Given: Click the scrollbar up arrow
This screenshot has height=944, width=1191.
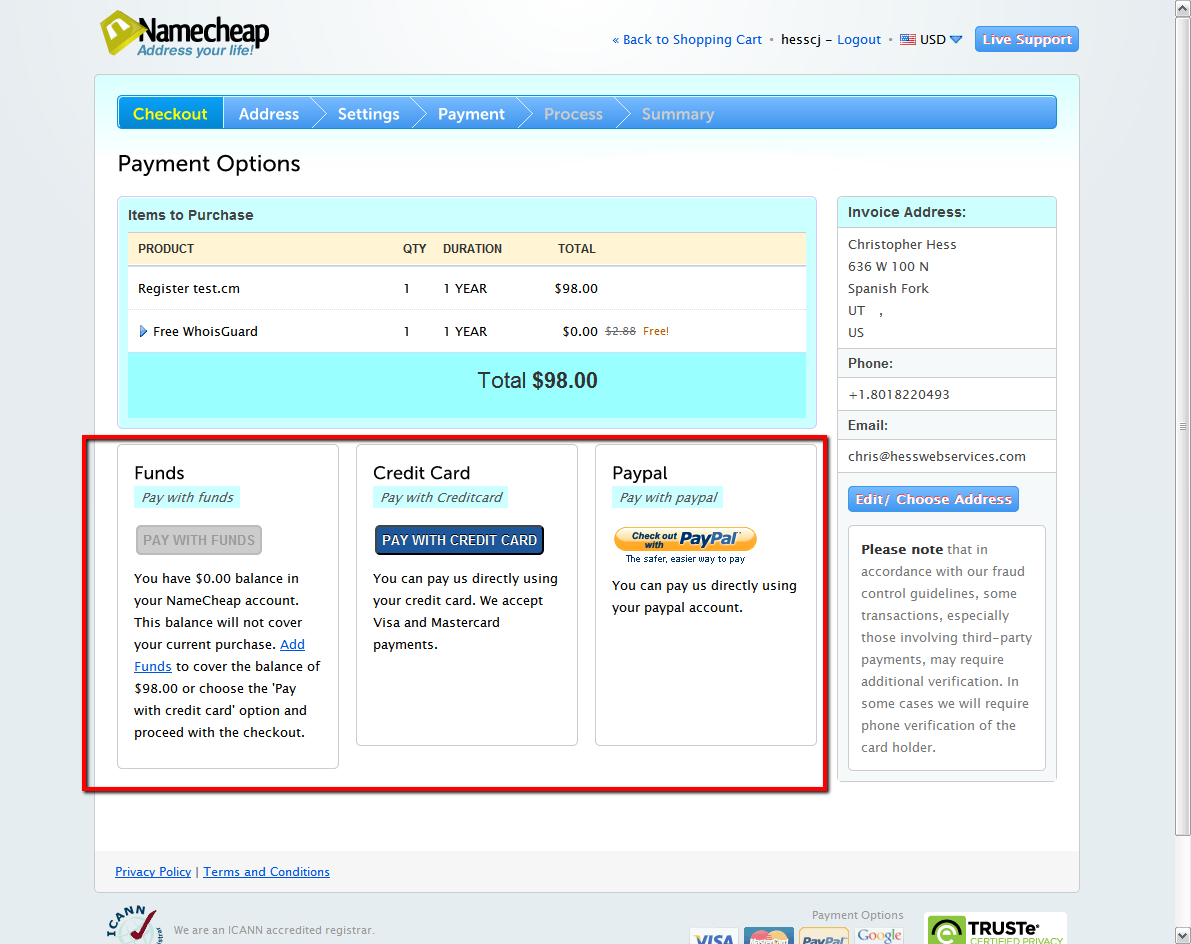Looking at the screenshot, I should click(1183, 7).
